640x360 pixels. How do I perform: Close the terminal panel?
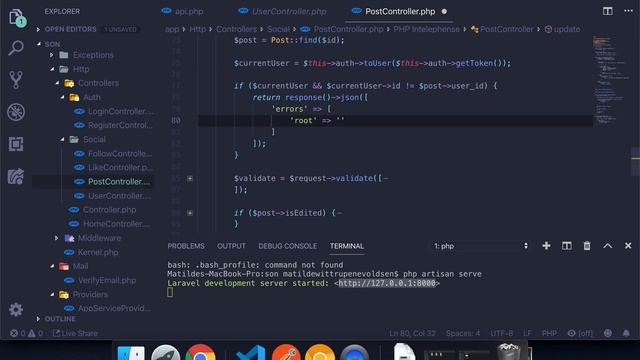(628, 246)
